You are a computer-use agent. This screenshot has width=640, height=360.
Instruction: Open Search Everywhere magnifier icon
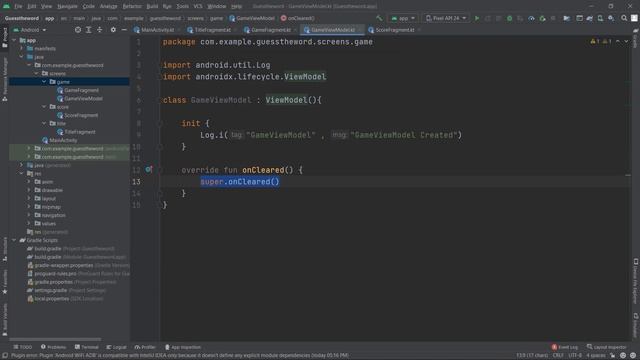[x=624, y=18]
